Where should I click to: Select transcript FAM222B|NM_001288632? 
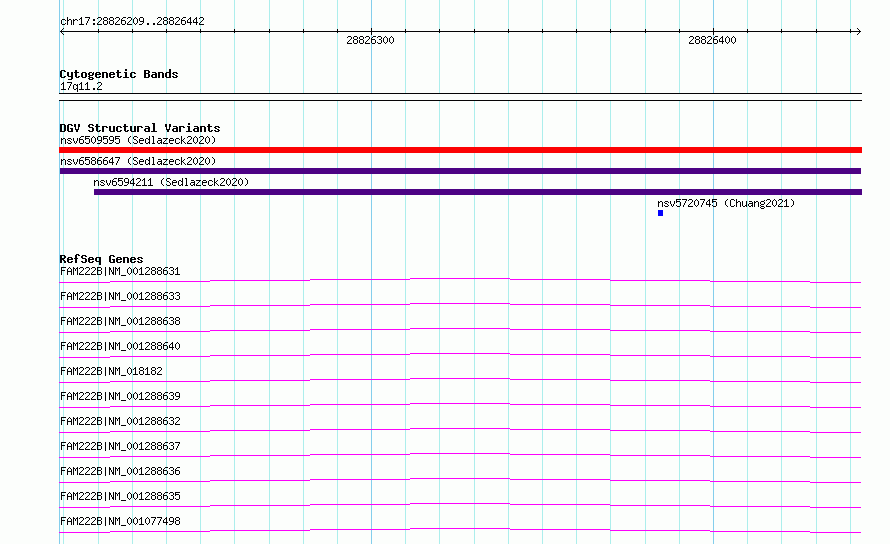[120, 421]
